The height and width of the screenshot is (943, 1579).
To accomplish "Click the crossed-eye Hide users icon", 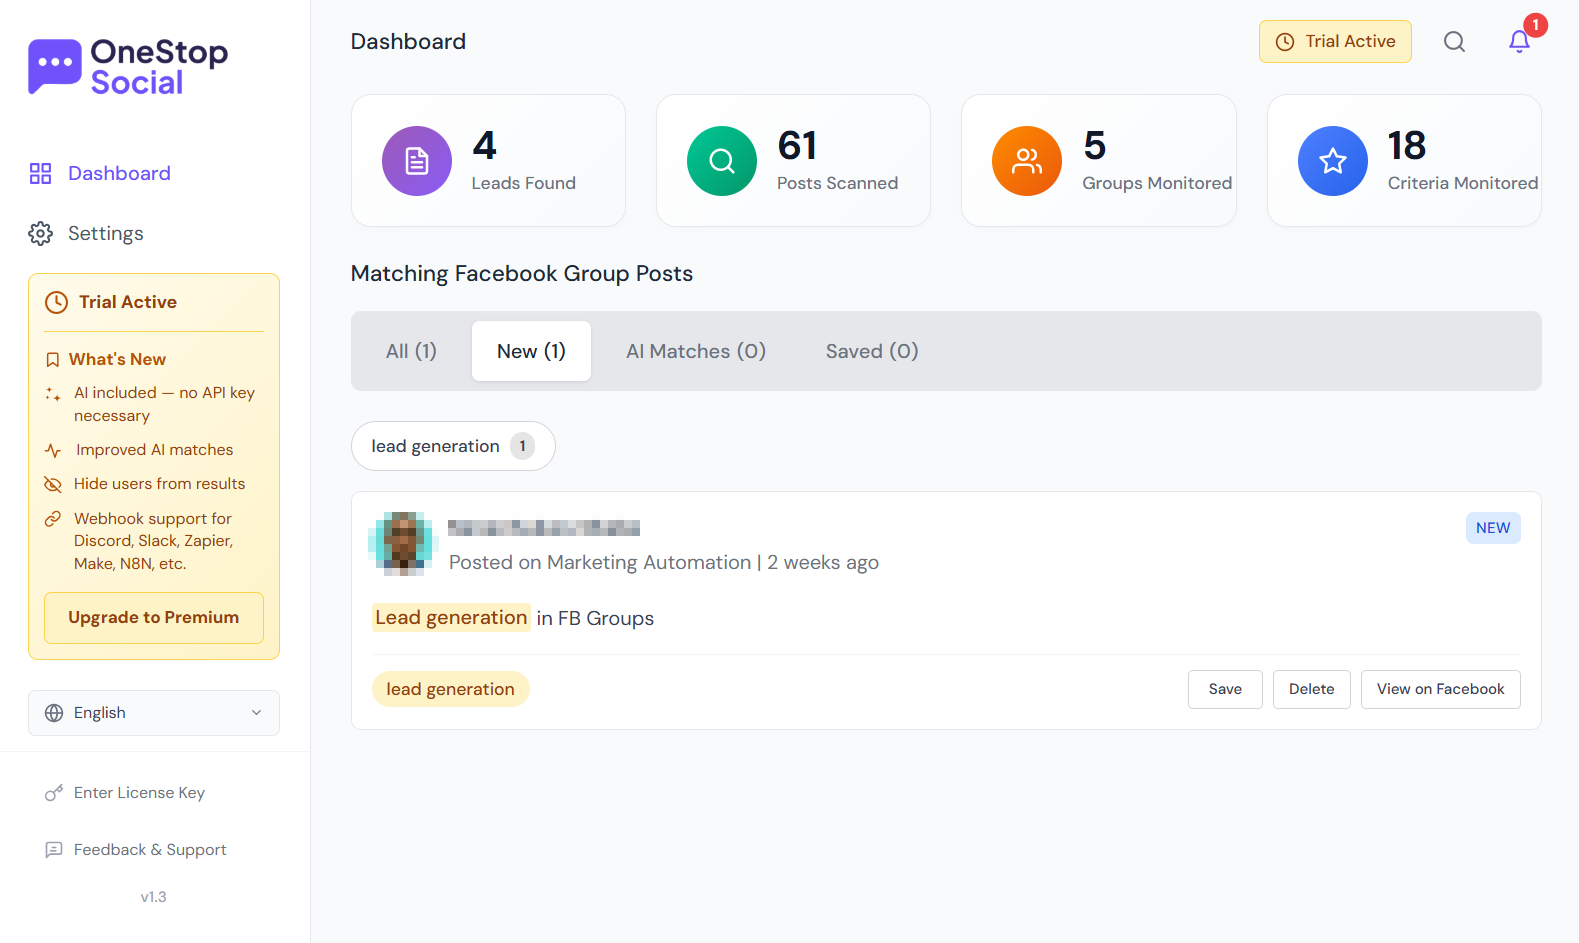I will [53, 484].
